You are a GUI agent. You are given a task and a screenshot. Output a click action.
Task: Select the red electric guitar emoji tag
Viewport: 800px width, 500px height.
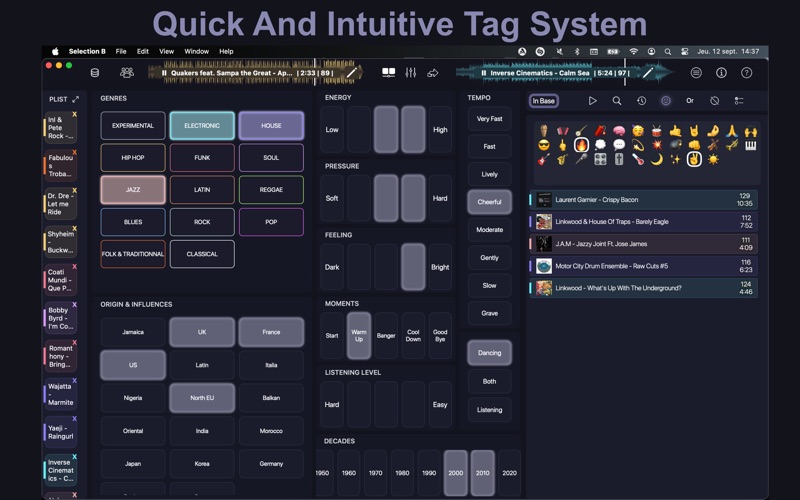pos(544,159)
